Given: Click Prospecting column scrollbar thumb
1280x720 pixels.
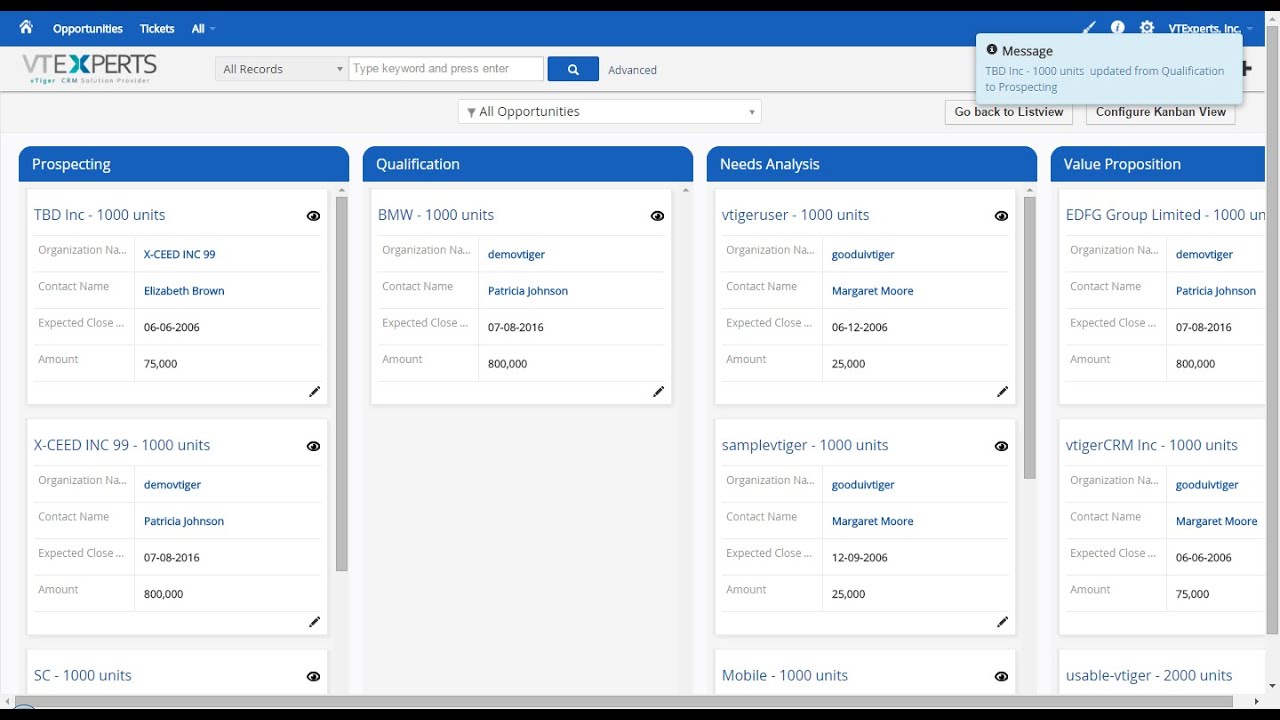Looking at the screenshot, I should 342,384.
